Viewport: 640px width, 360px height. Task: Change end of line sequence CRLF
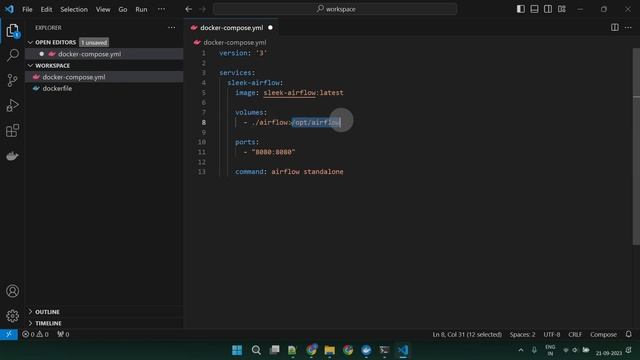coord(575,334)
